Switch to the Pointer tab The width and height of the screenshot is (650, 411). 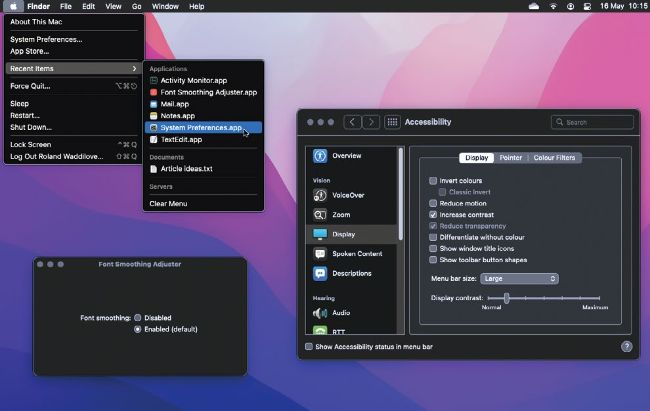pos(511,158)
